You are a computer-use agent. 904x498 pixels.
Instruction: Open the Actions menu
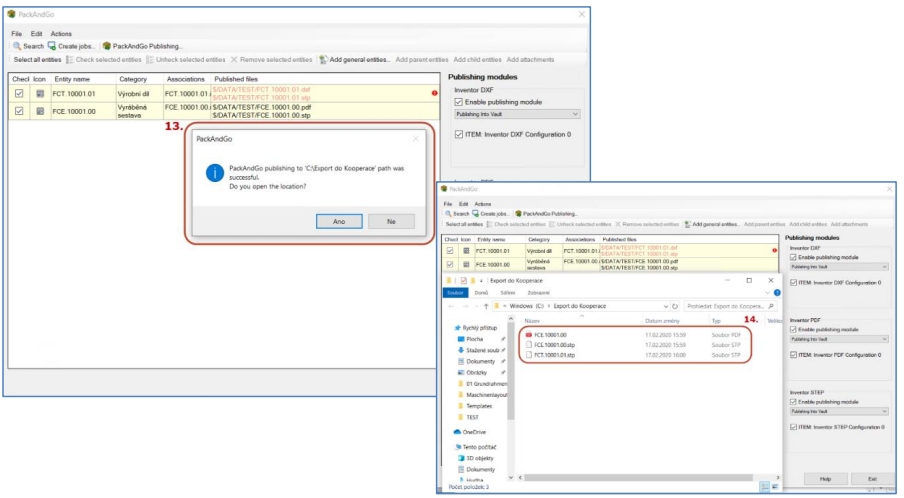61,34
